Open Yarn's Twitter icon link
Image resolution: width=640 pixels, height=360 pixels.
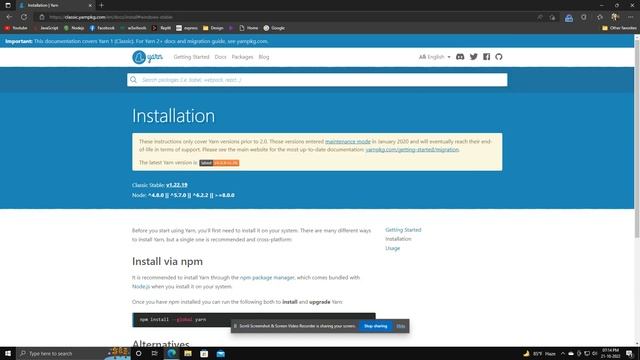(473, 57)
